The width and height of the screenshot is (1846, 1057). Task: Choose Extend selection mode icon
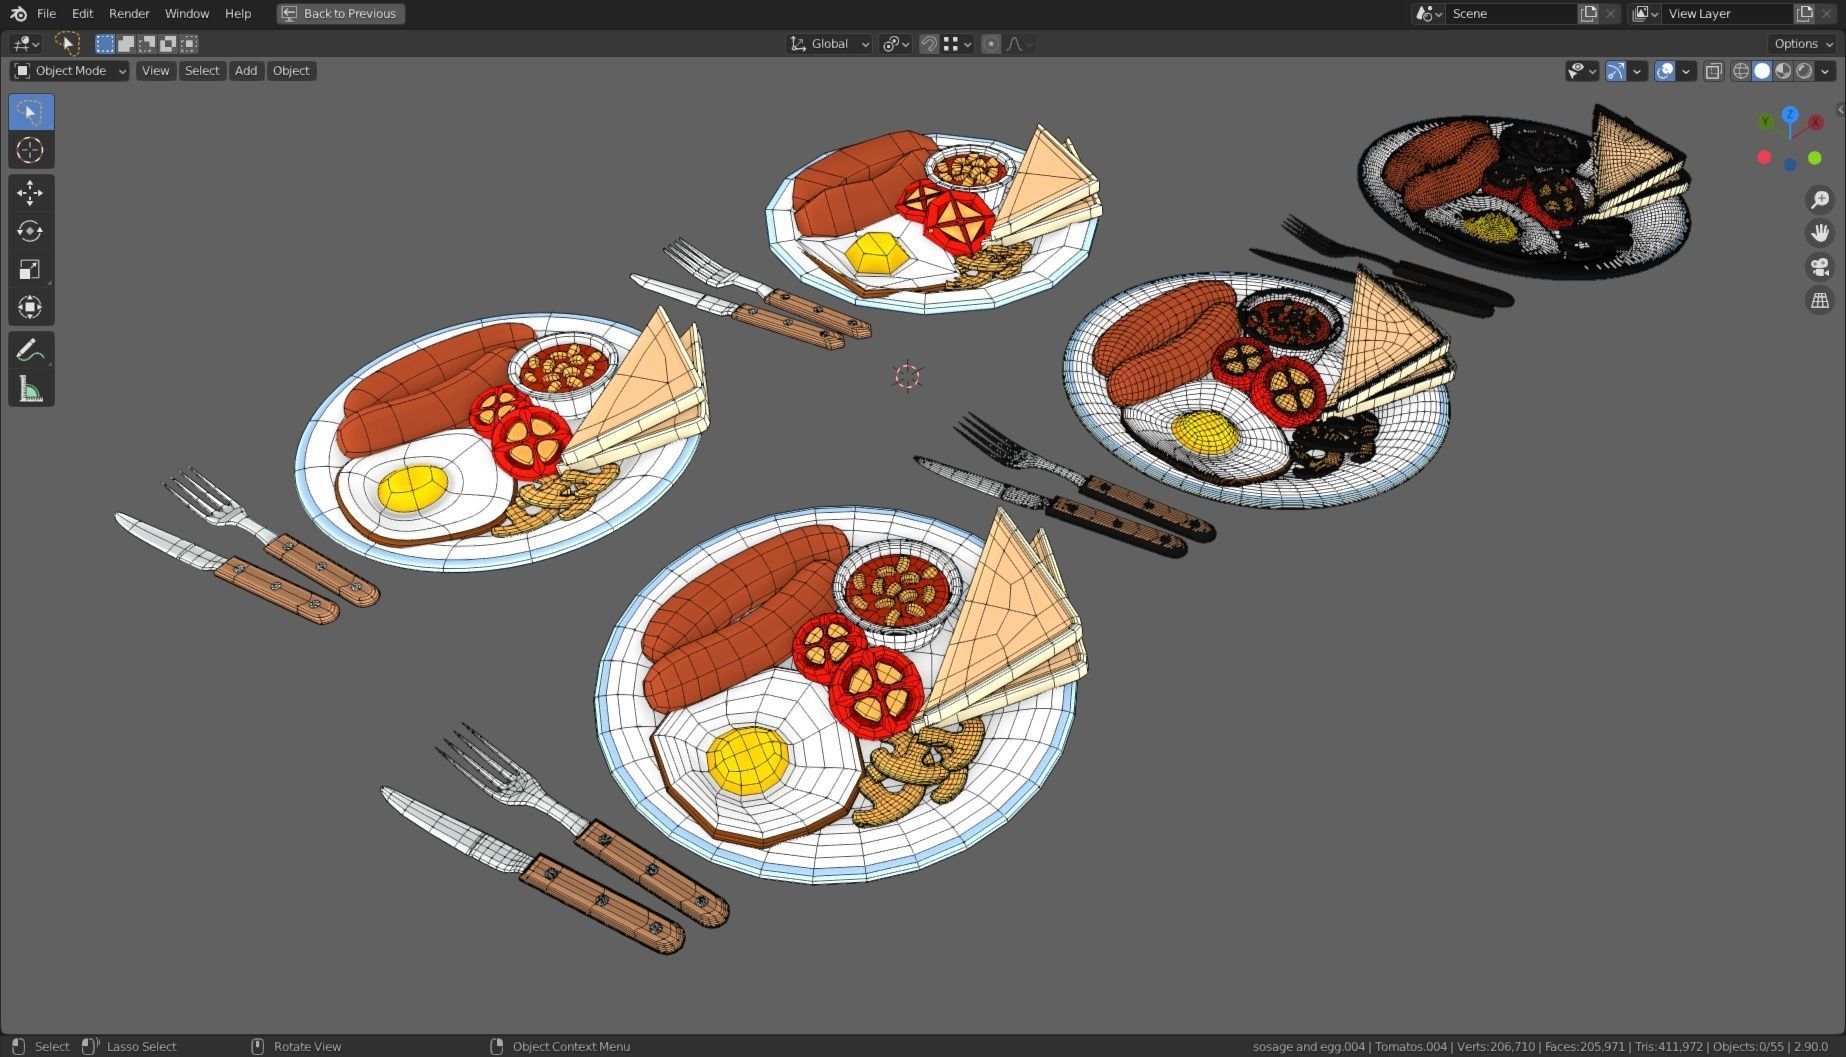click(x=126, y=43)
